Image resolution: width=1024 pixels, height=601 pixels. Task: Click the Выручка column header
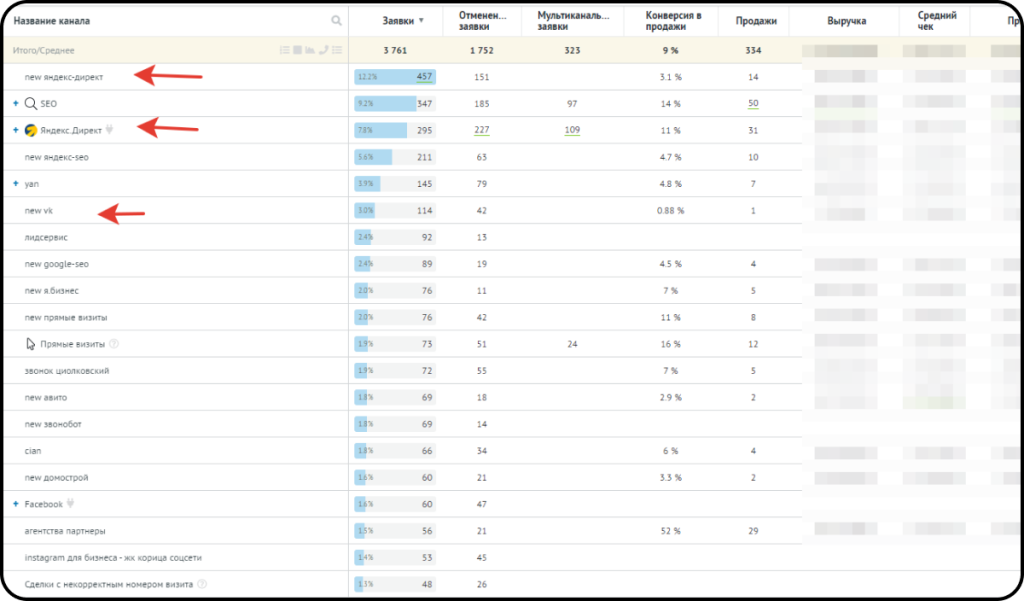(846, 21)
